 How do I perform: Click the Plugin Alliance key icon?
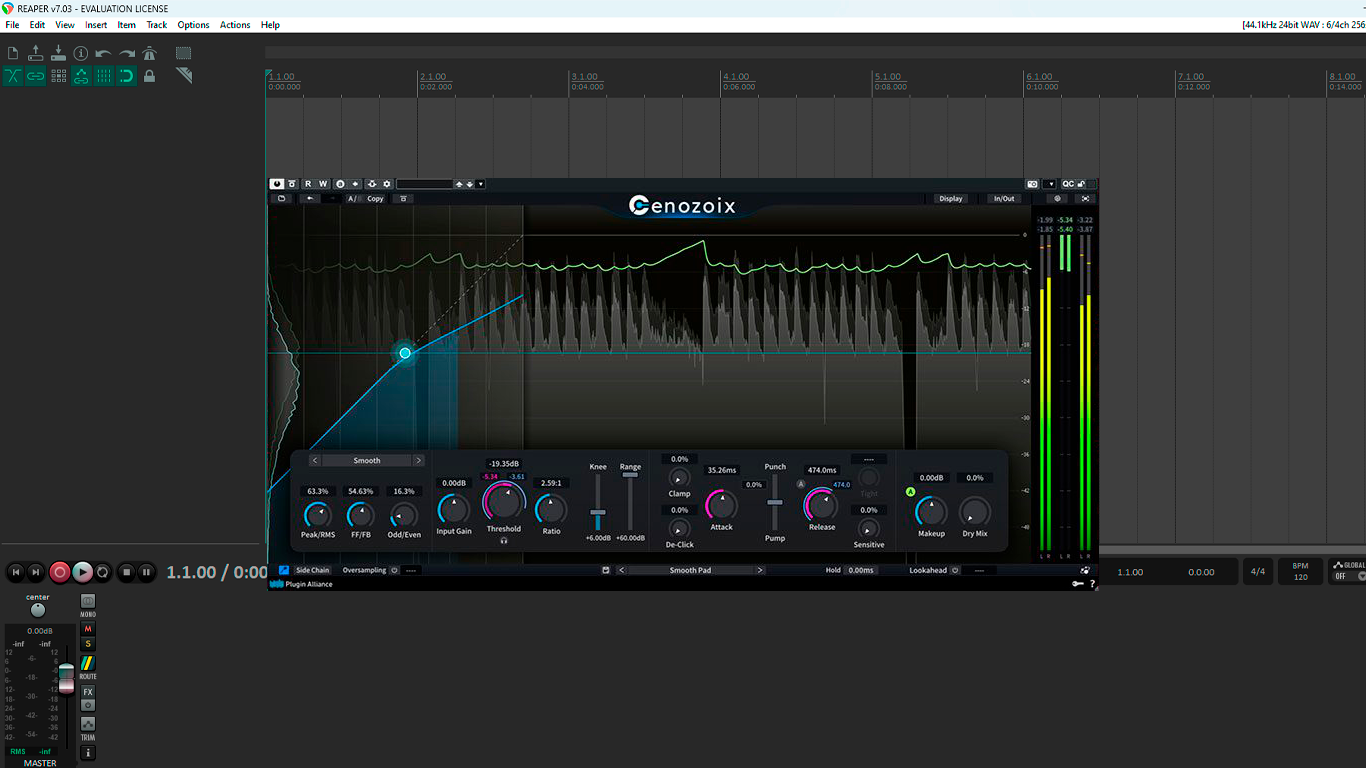click(1078, 584)
